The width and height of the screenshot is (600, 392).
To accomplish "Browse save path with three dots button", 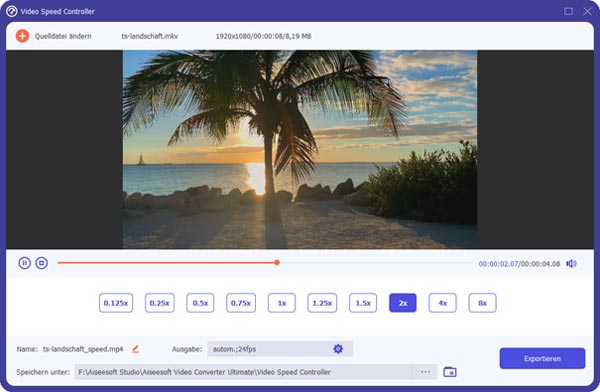I will click(425, 372).
